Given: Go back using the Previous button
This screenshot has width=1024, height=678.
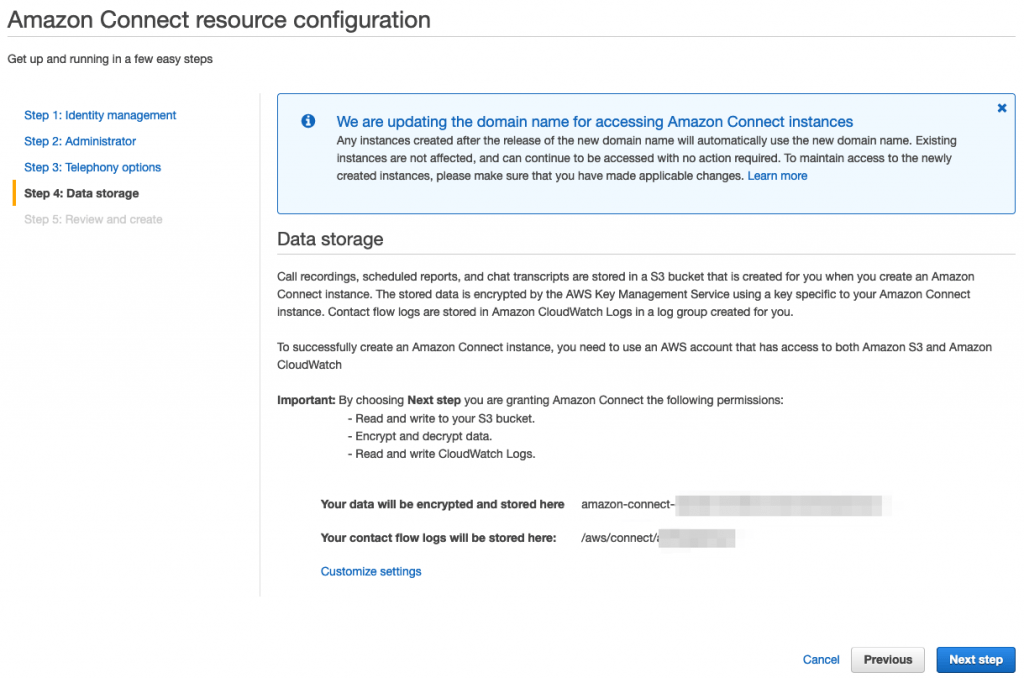Looking at the screenshot, I should pos(887,659).
